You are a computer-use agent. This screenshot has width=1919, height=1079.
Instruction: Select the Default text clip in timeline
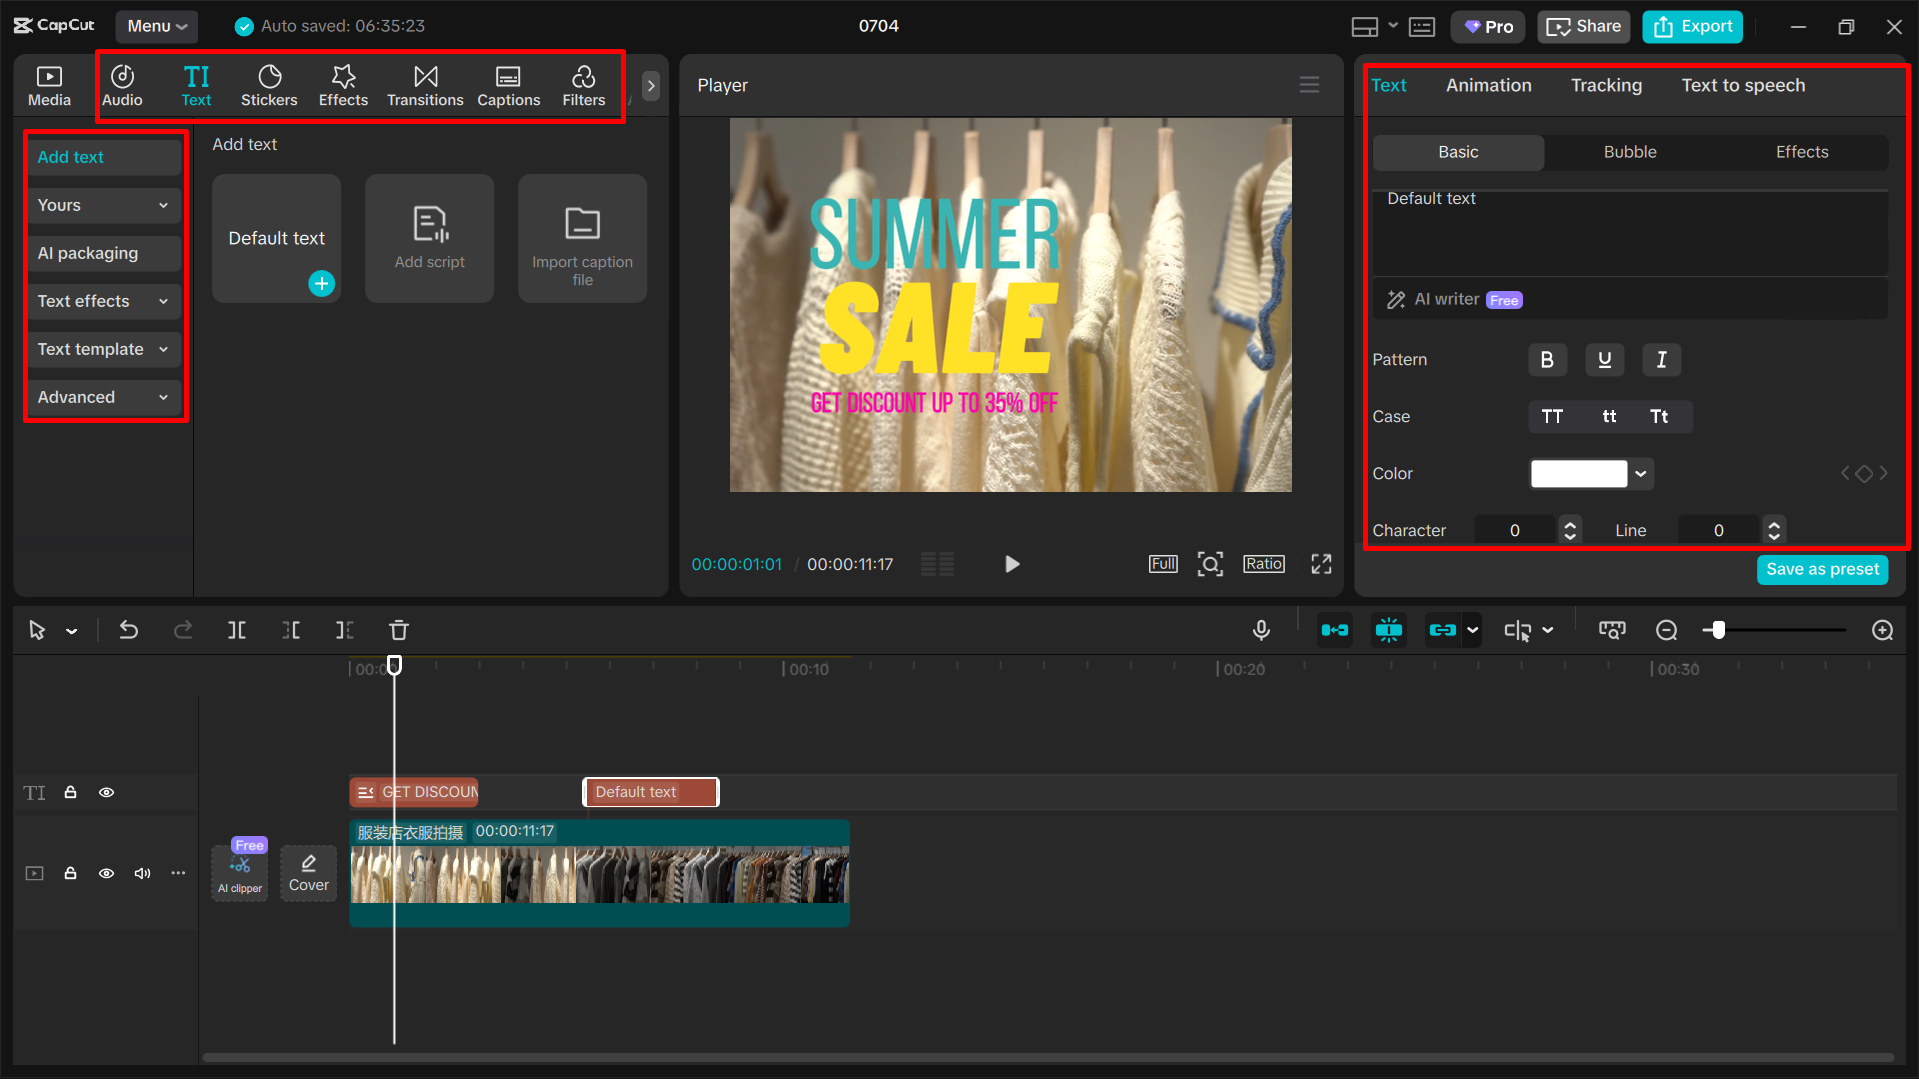click(650, 791)
